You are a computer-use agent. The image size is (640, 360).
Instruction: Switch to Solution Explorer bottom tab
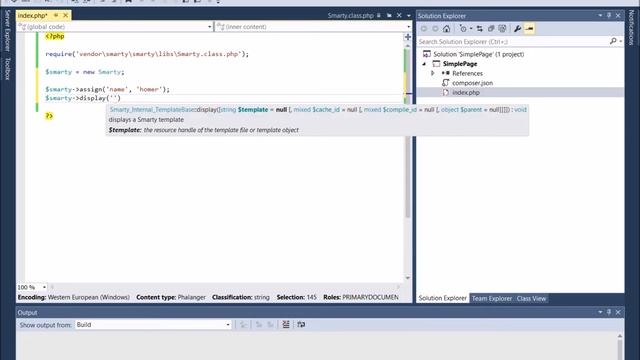click(442, 298)
